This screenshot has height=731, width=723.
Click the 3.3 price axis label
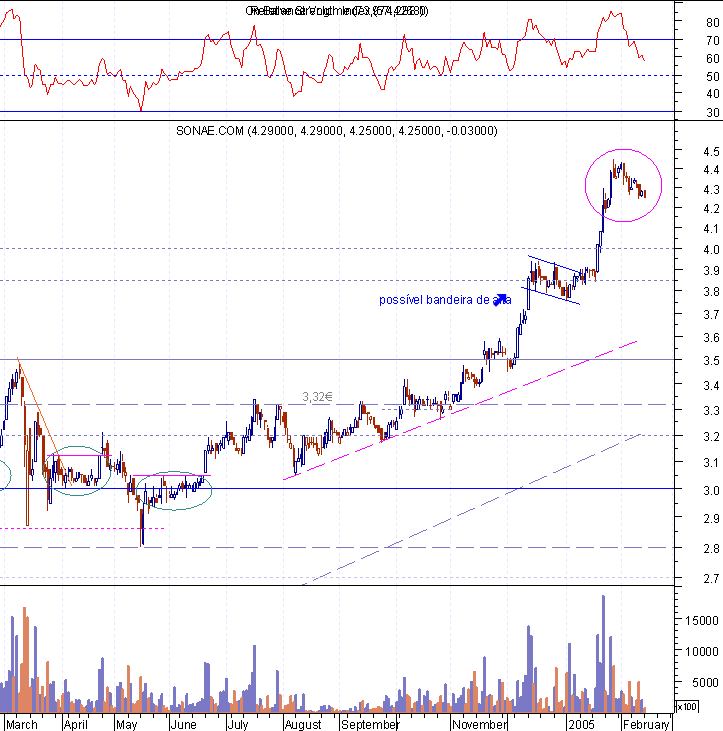711,411
